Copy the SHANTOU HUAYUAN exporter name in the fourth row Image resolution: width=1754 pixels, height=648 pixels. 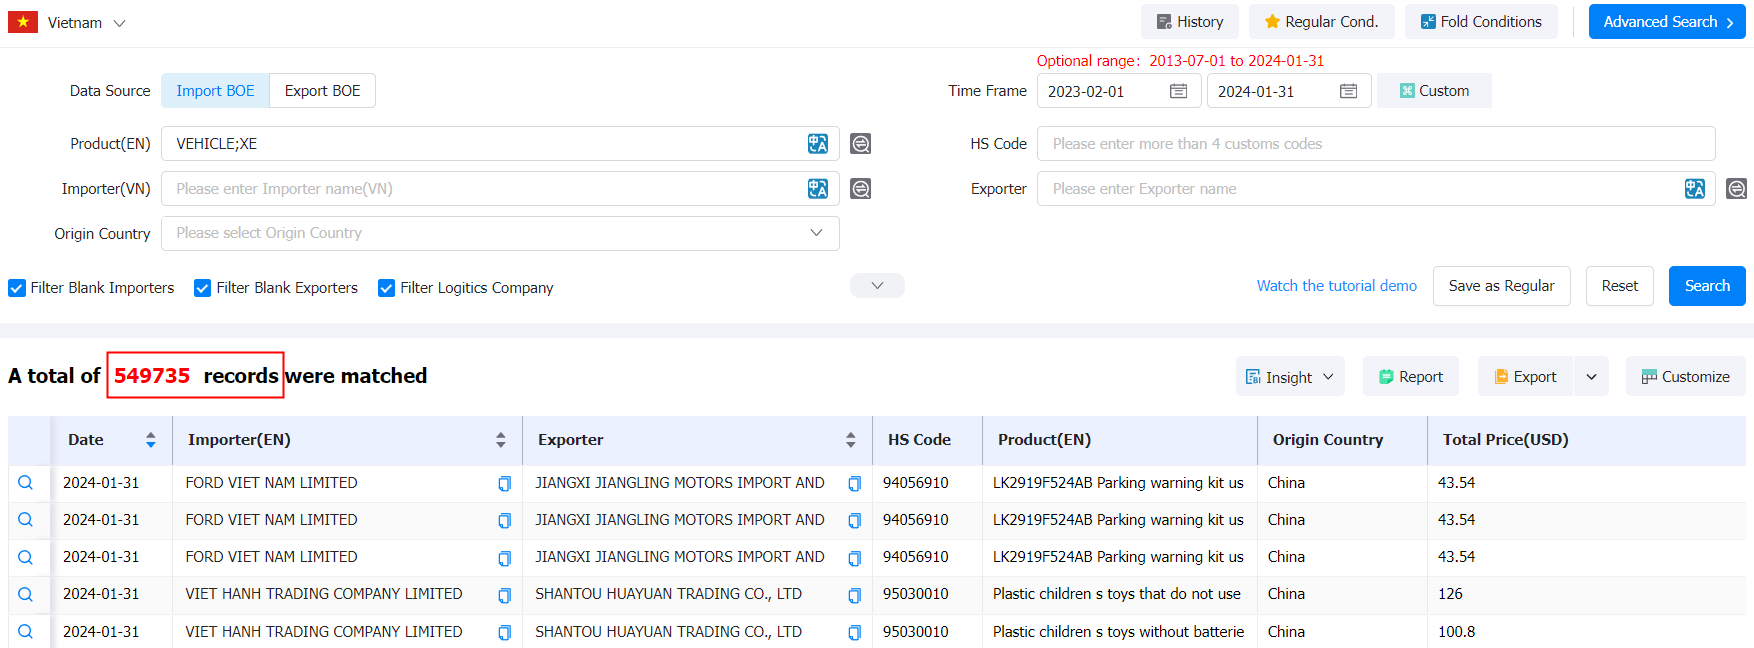(x=854, y=595)
